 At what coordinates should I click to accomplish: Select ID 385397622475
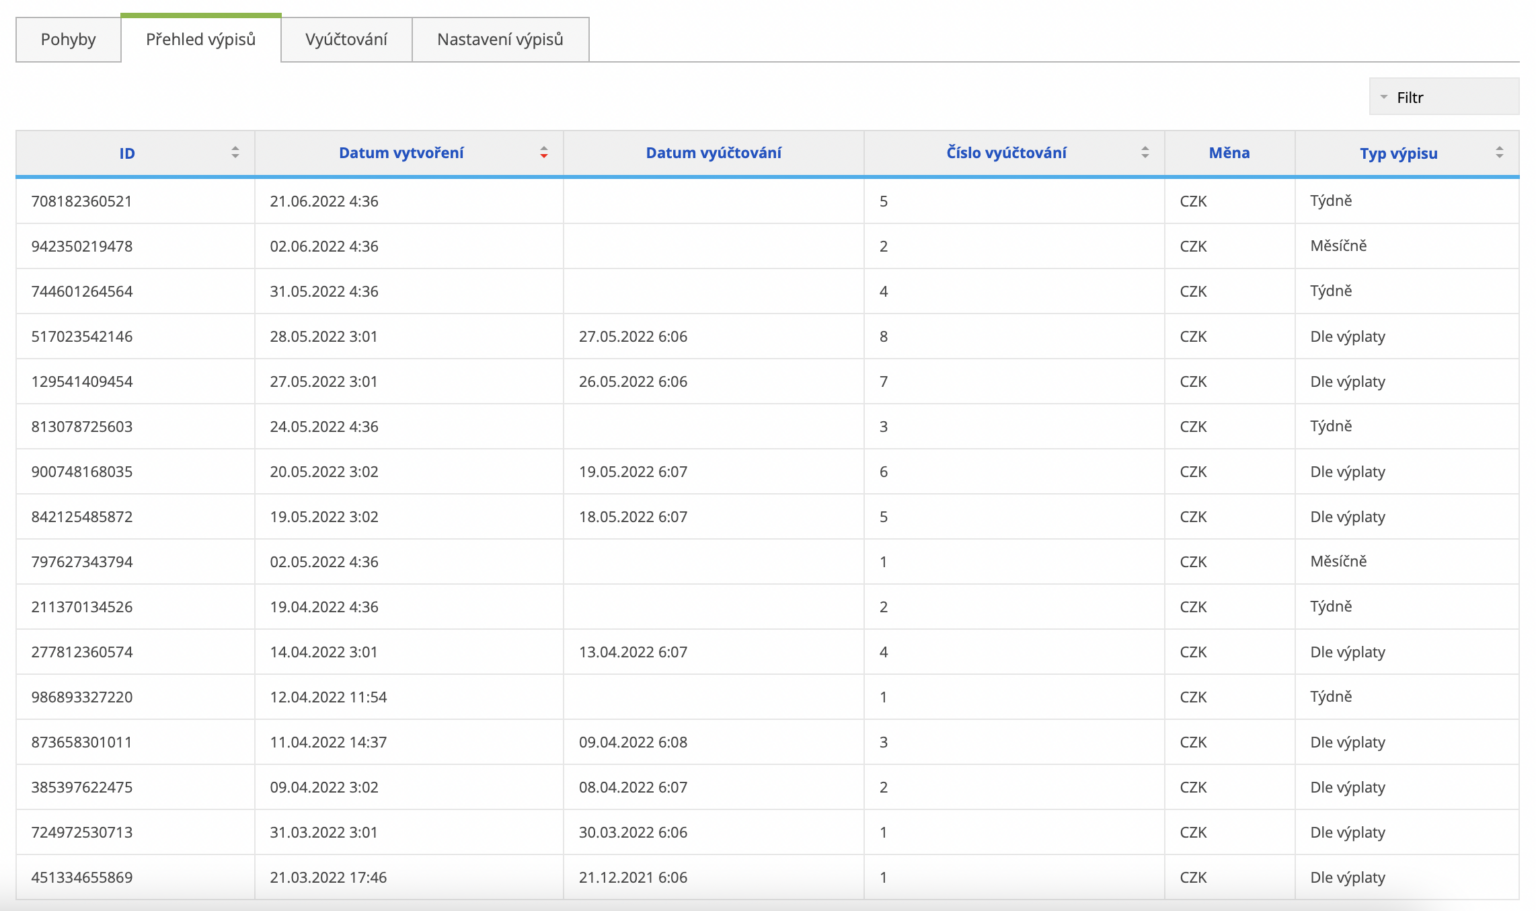(81, 786)
